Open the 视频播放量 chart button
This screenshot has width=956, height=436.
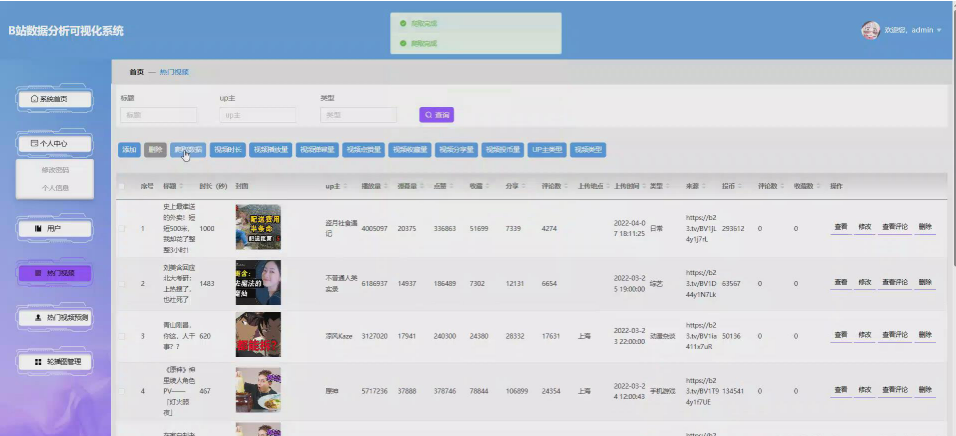click(x=271, y=150)
